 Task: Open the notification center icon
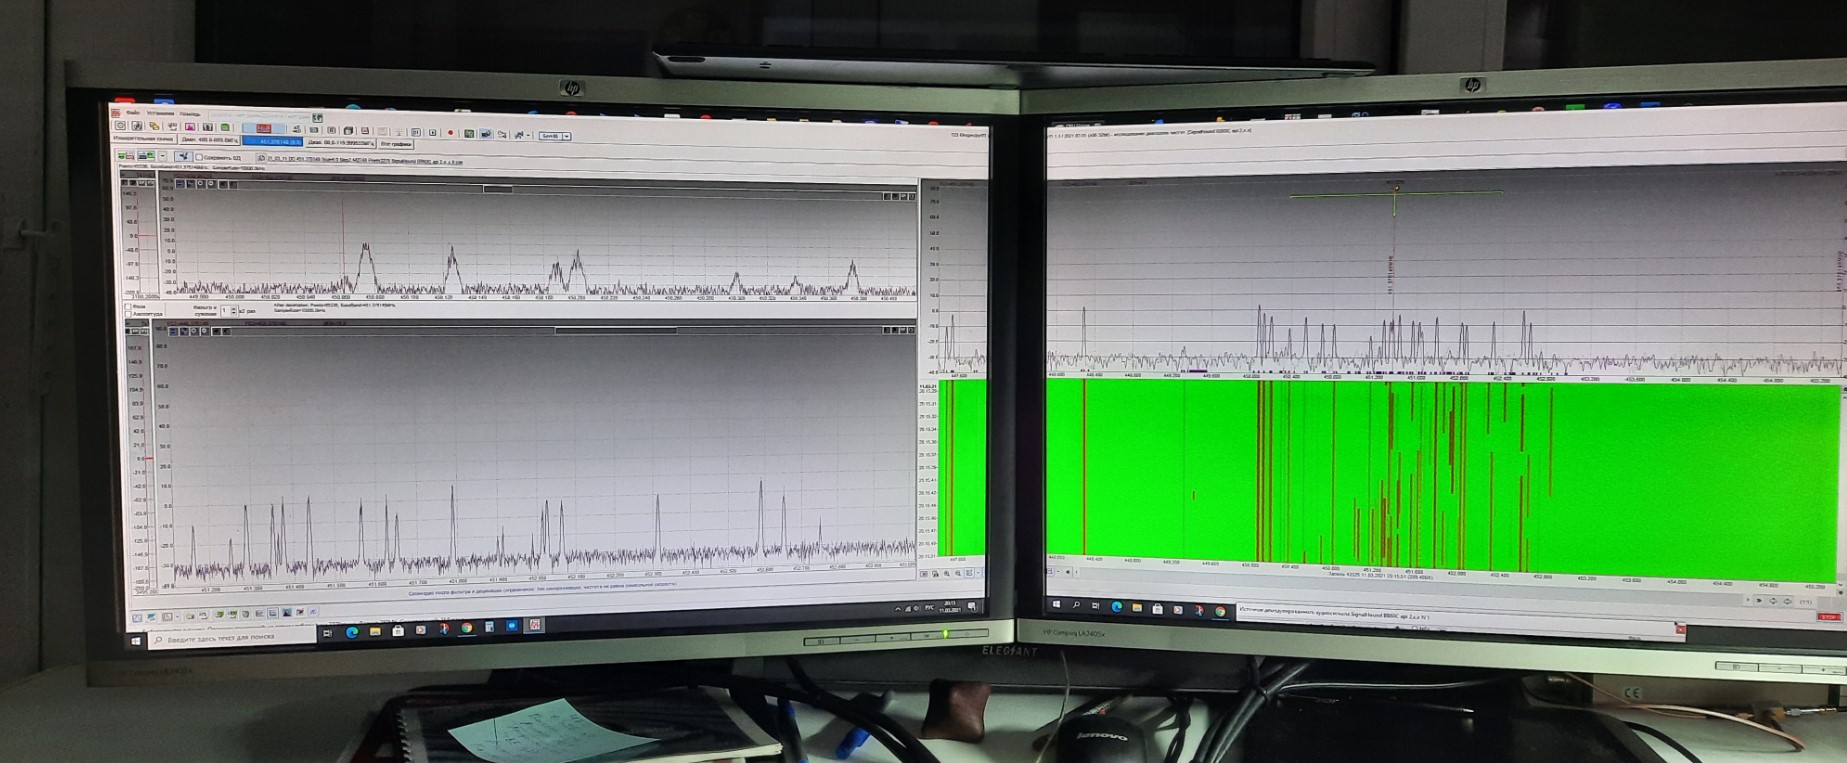tap(972, 607)
